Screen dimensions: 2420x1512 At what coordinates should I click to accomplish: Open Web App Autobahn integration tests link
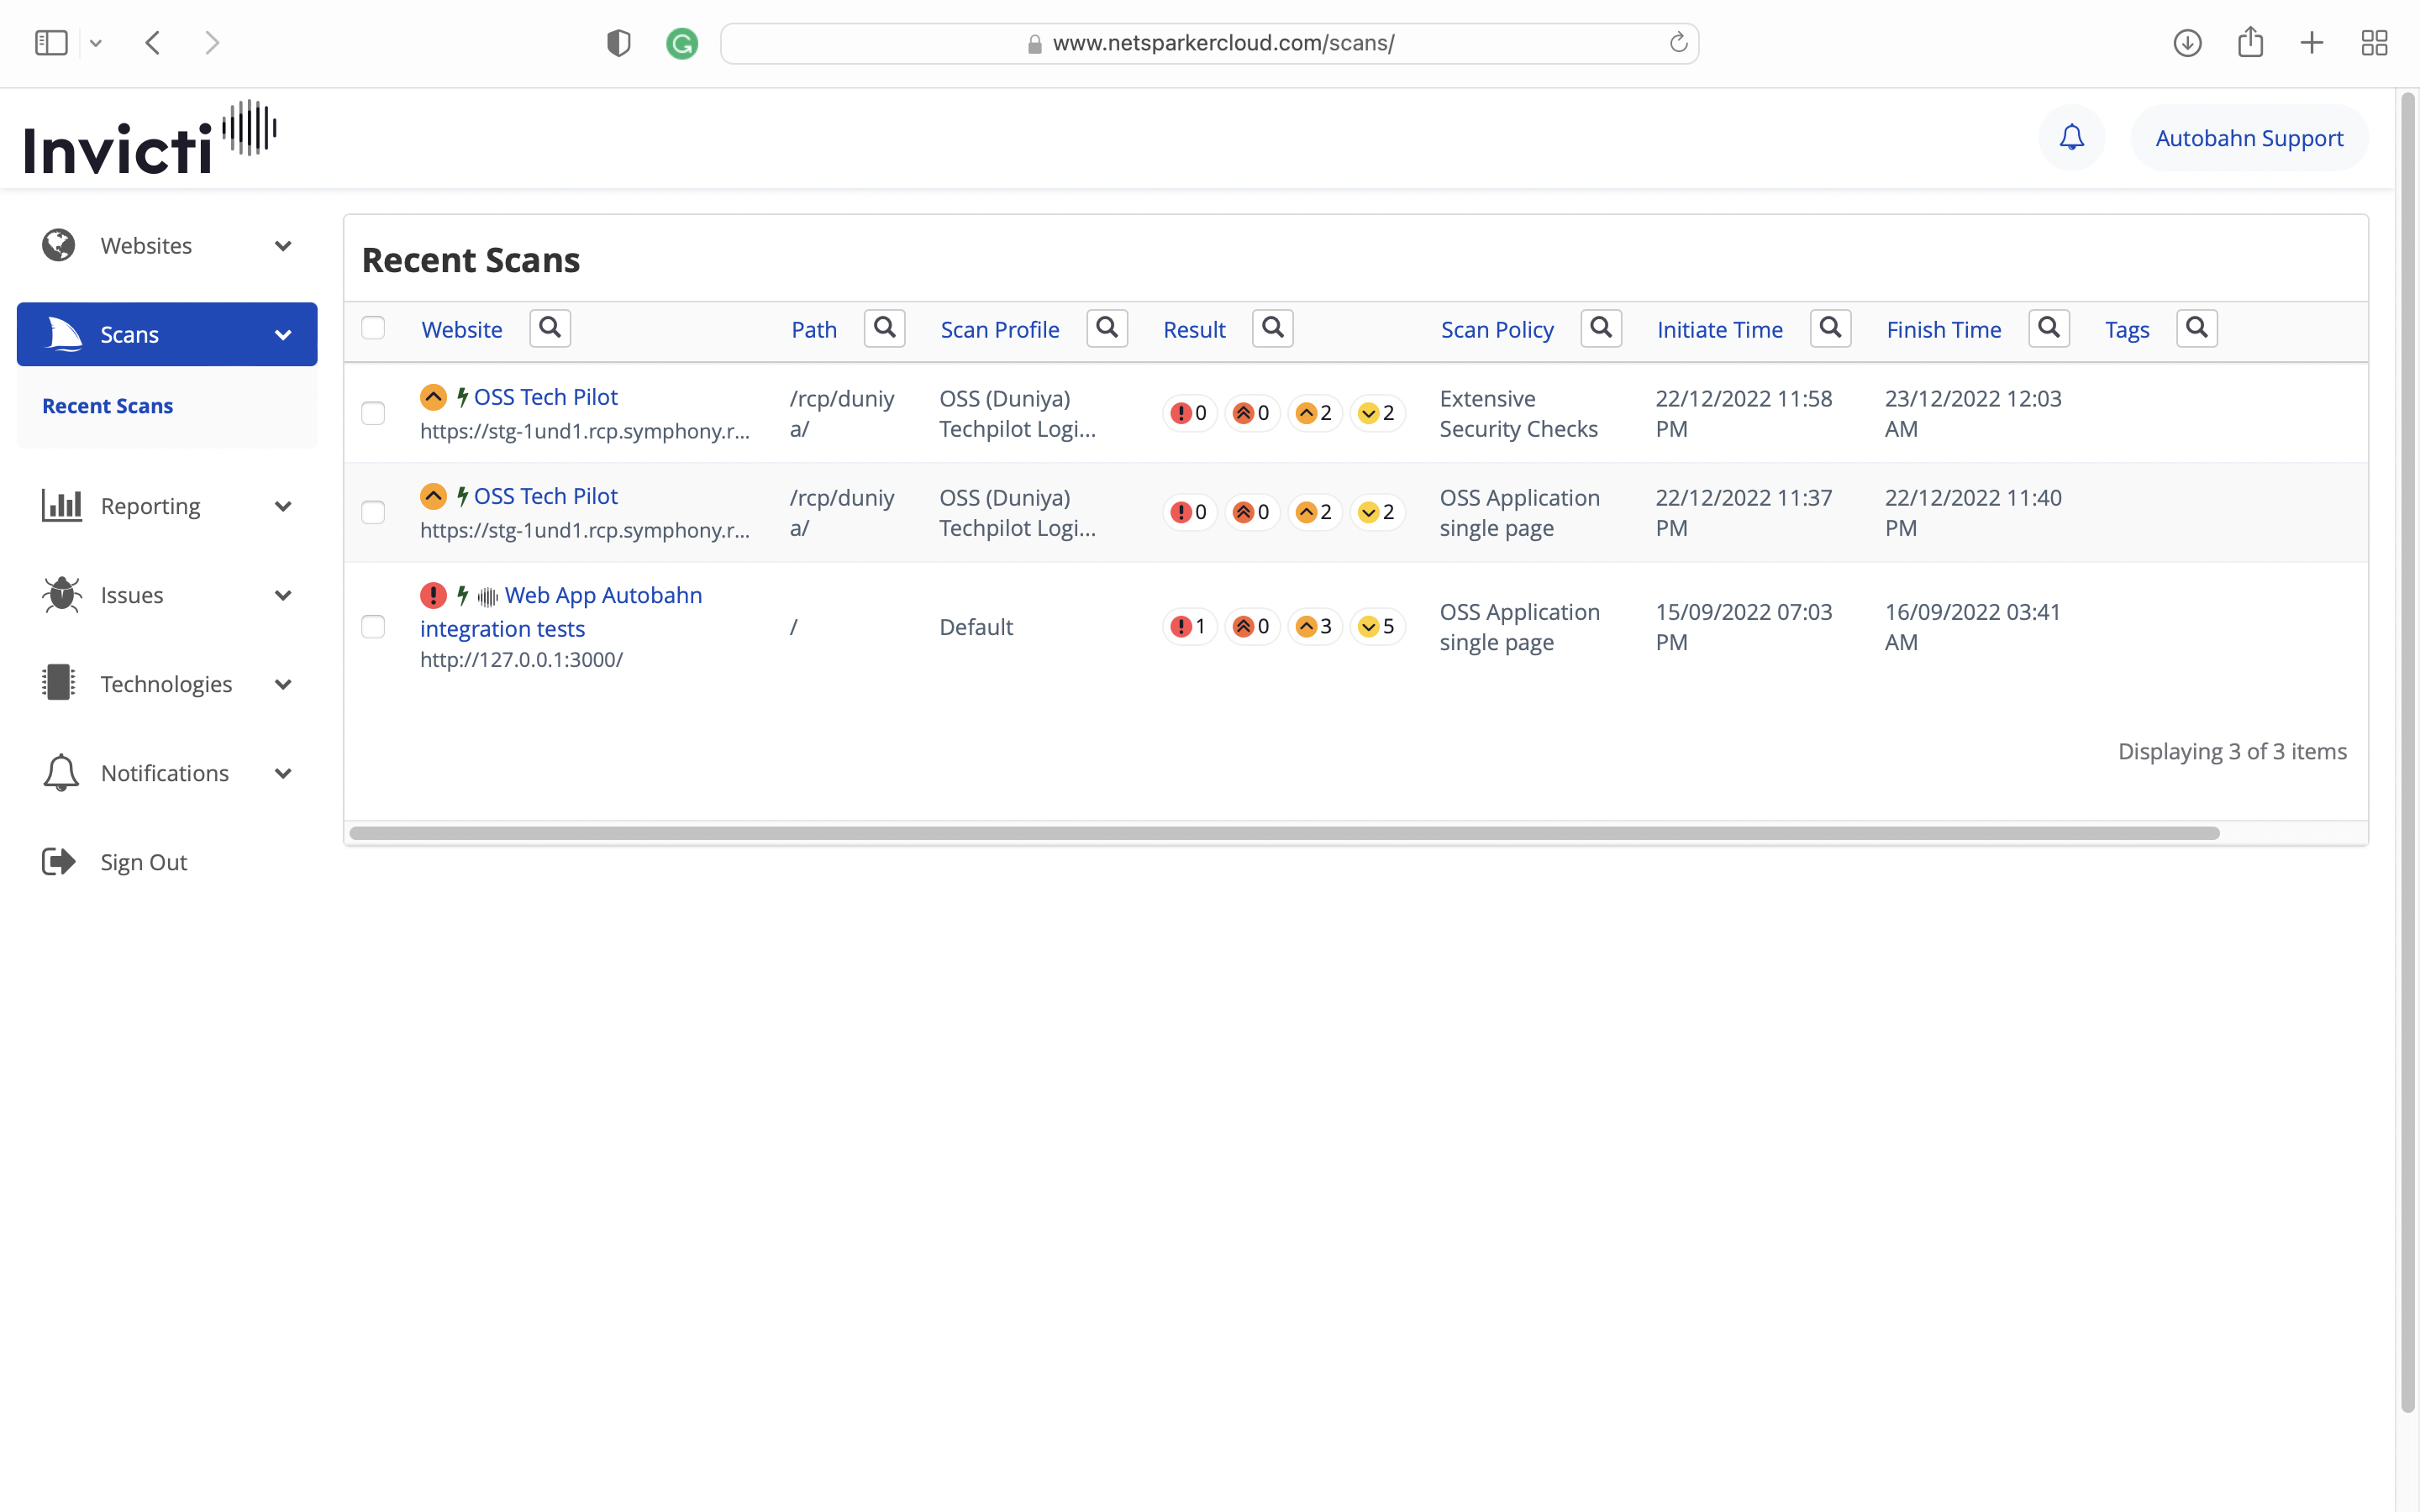tap(561, 611)
